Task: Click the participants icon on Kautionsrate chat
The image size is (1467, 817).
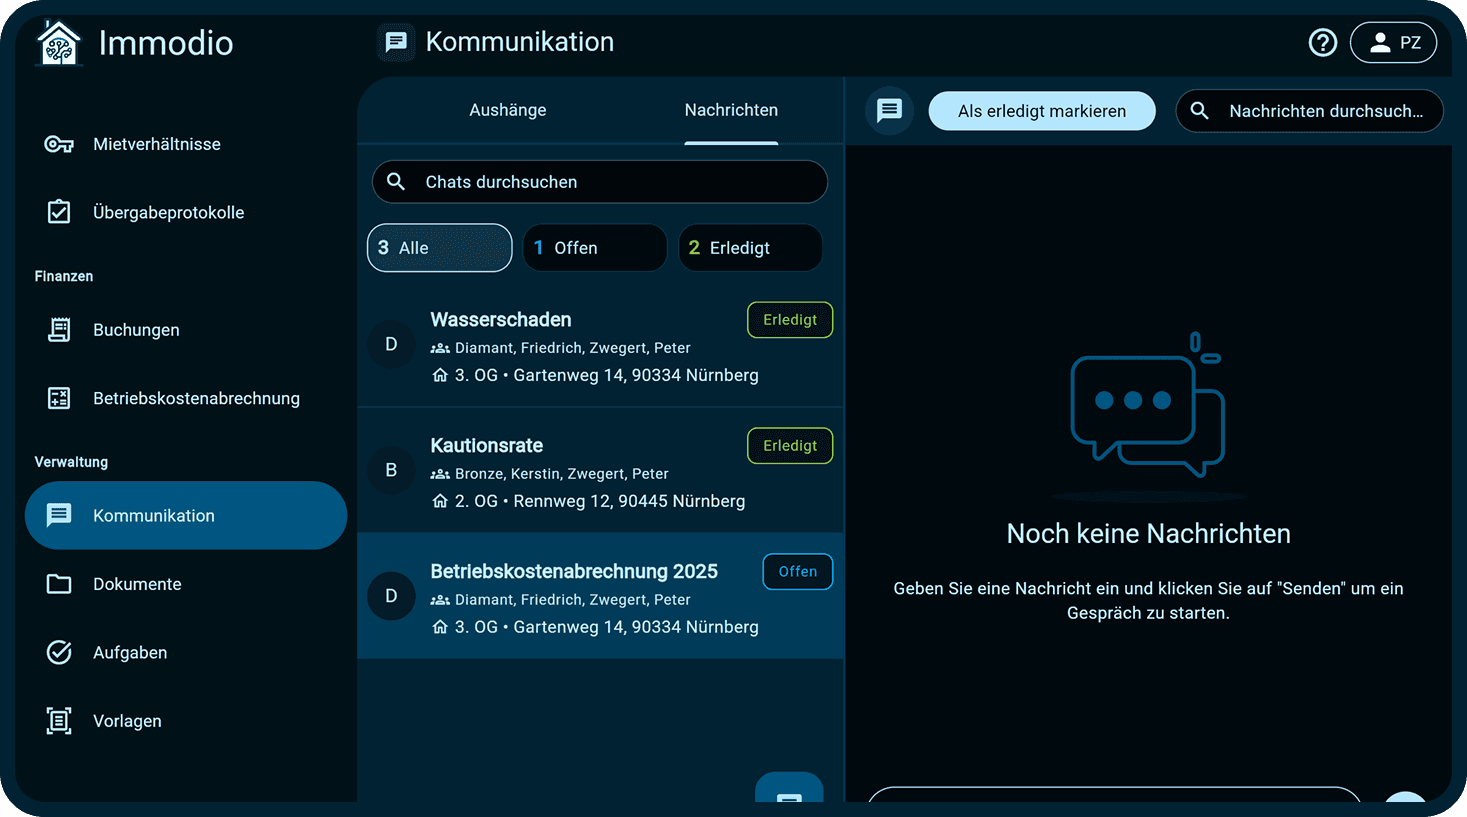Action: (440, 474)
